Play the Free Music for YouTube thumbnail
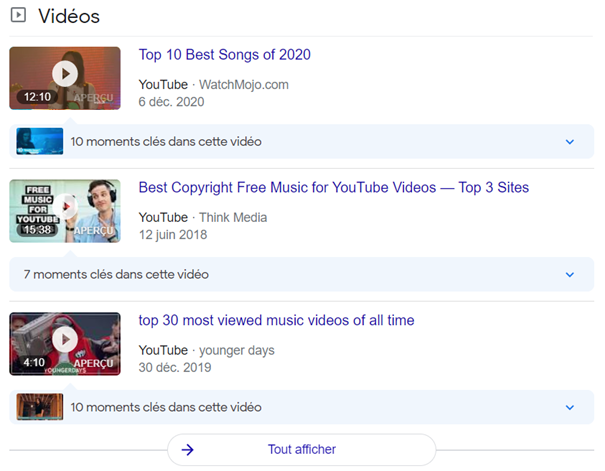The image size is (605, 471). (65, 211)
